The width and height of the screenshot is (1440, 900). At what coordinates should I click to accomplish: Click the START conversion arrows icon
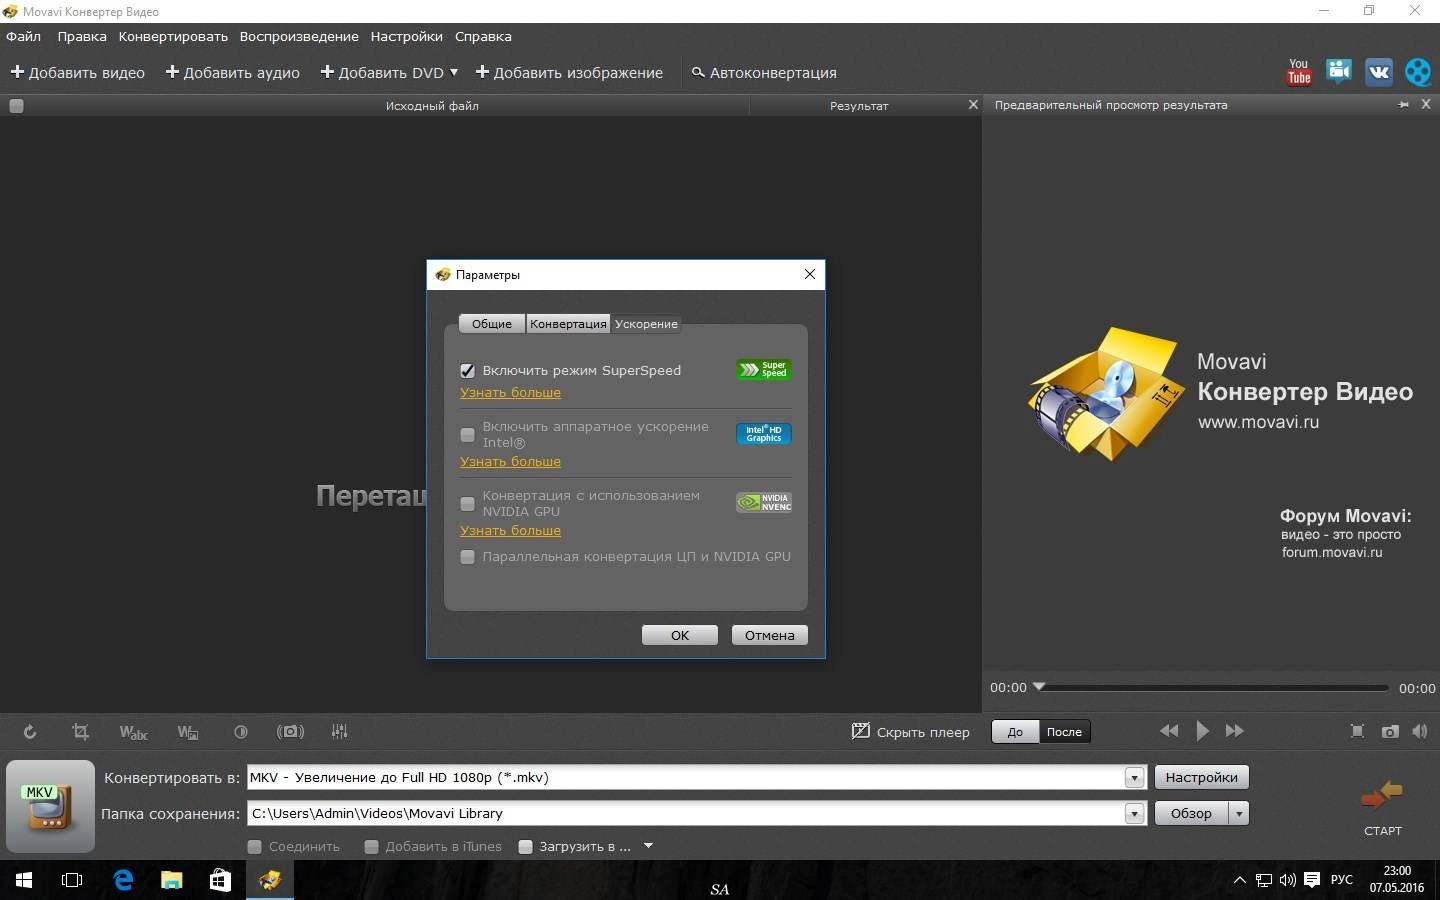(x=1382, y=796)
